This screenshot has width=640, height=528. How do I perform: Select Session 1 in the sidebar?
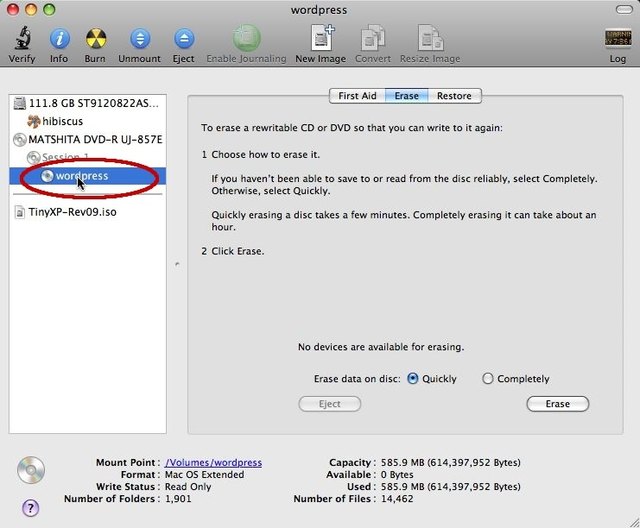click(87, 157)
